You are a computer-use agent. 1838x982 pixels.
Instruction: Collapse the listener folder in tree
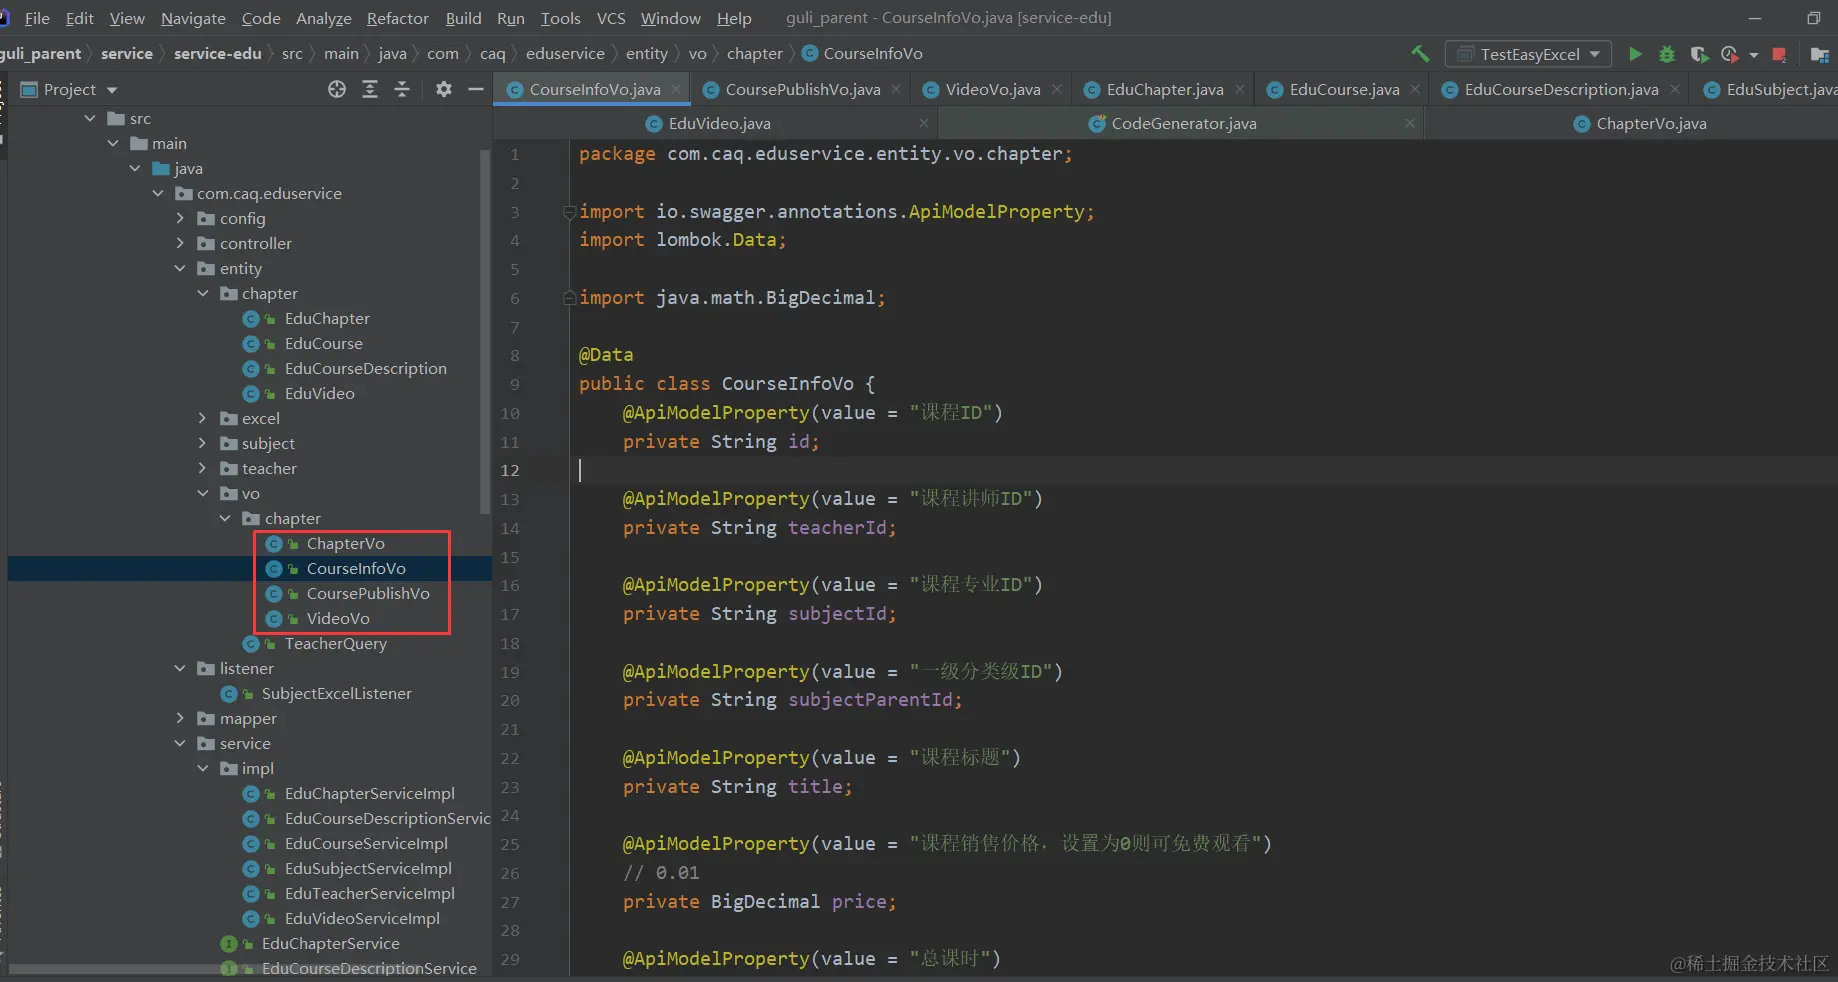(180, 668)
